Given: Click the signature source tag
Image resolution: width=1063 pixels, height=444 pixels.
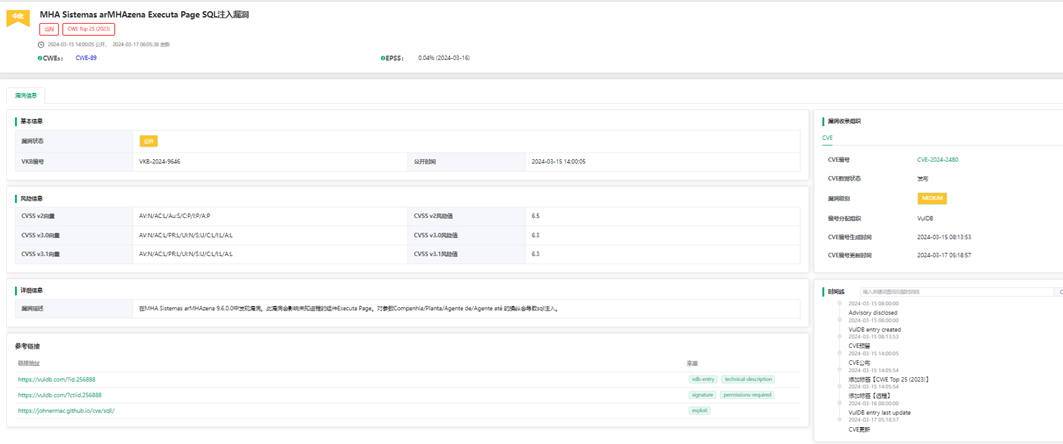Looking at the screenshot, I should (702, 395).
